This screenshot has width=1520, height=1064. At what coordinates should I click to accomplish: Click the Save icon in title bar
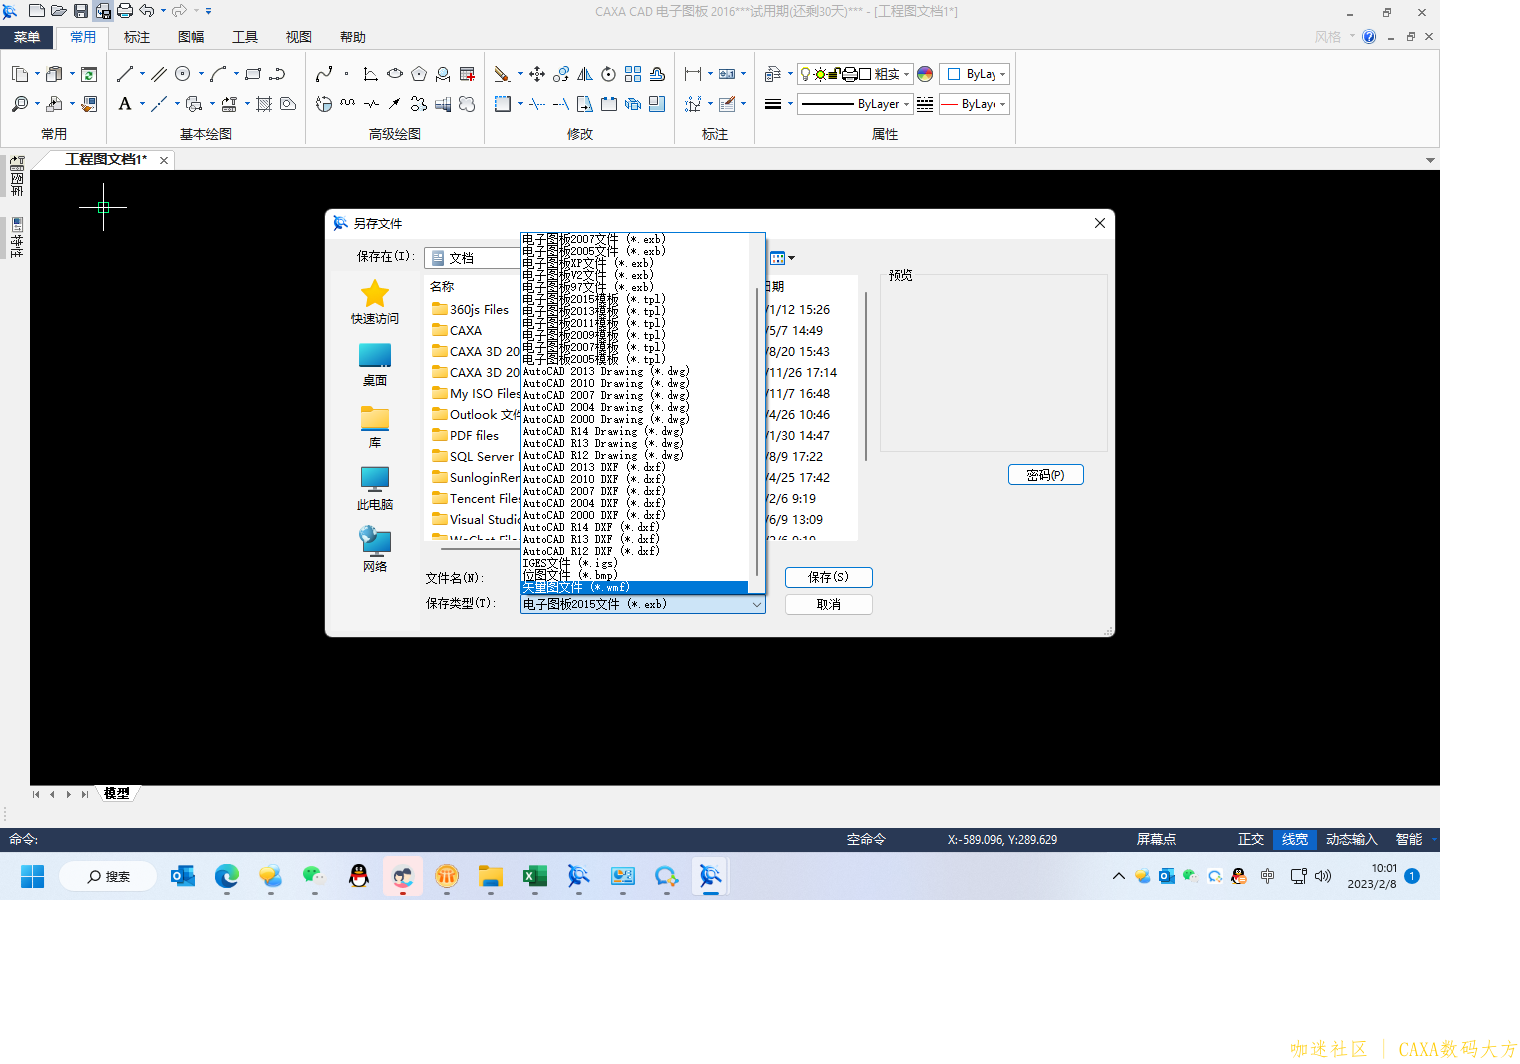pyautogui.click(x=81, y=11)
